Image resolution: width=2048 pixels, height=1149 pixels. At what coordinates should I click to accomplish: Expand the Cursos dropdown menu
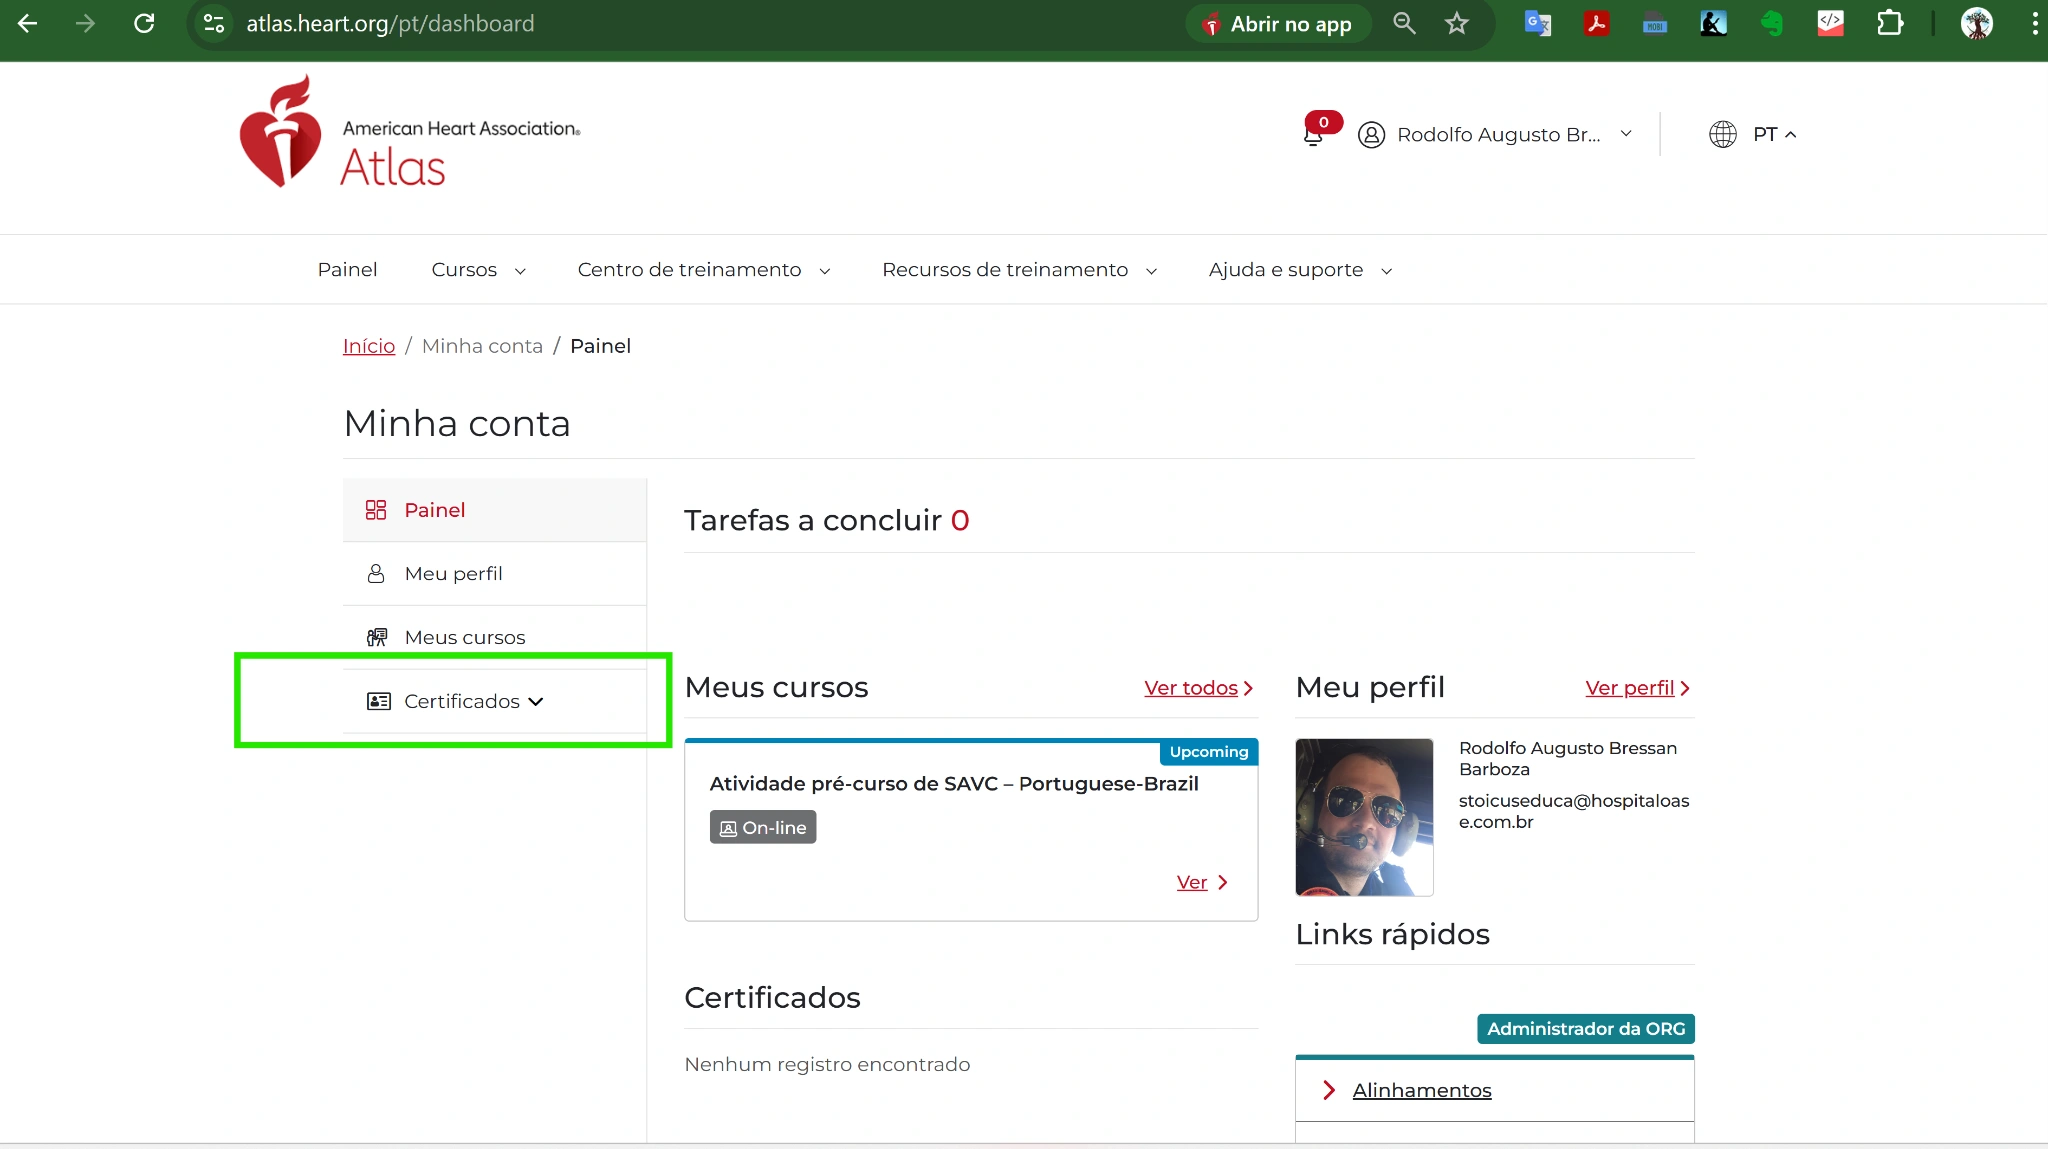[x=477, y=269]
